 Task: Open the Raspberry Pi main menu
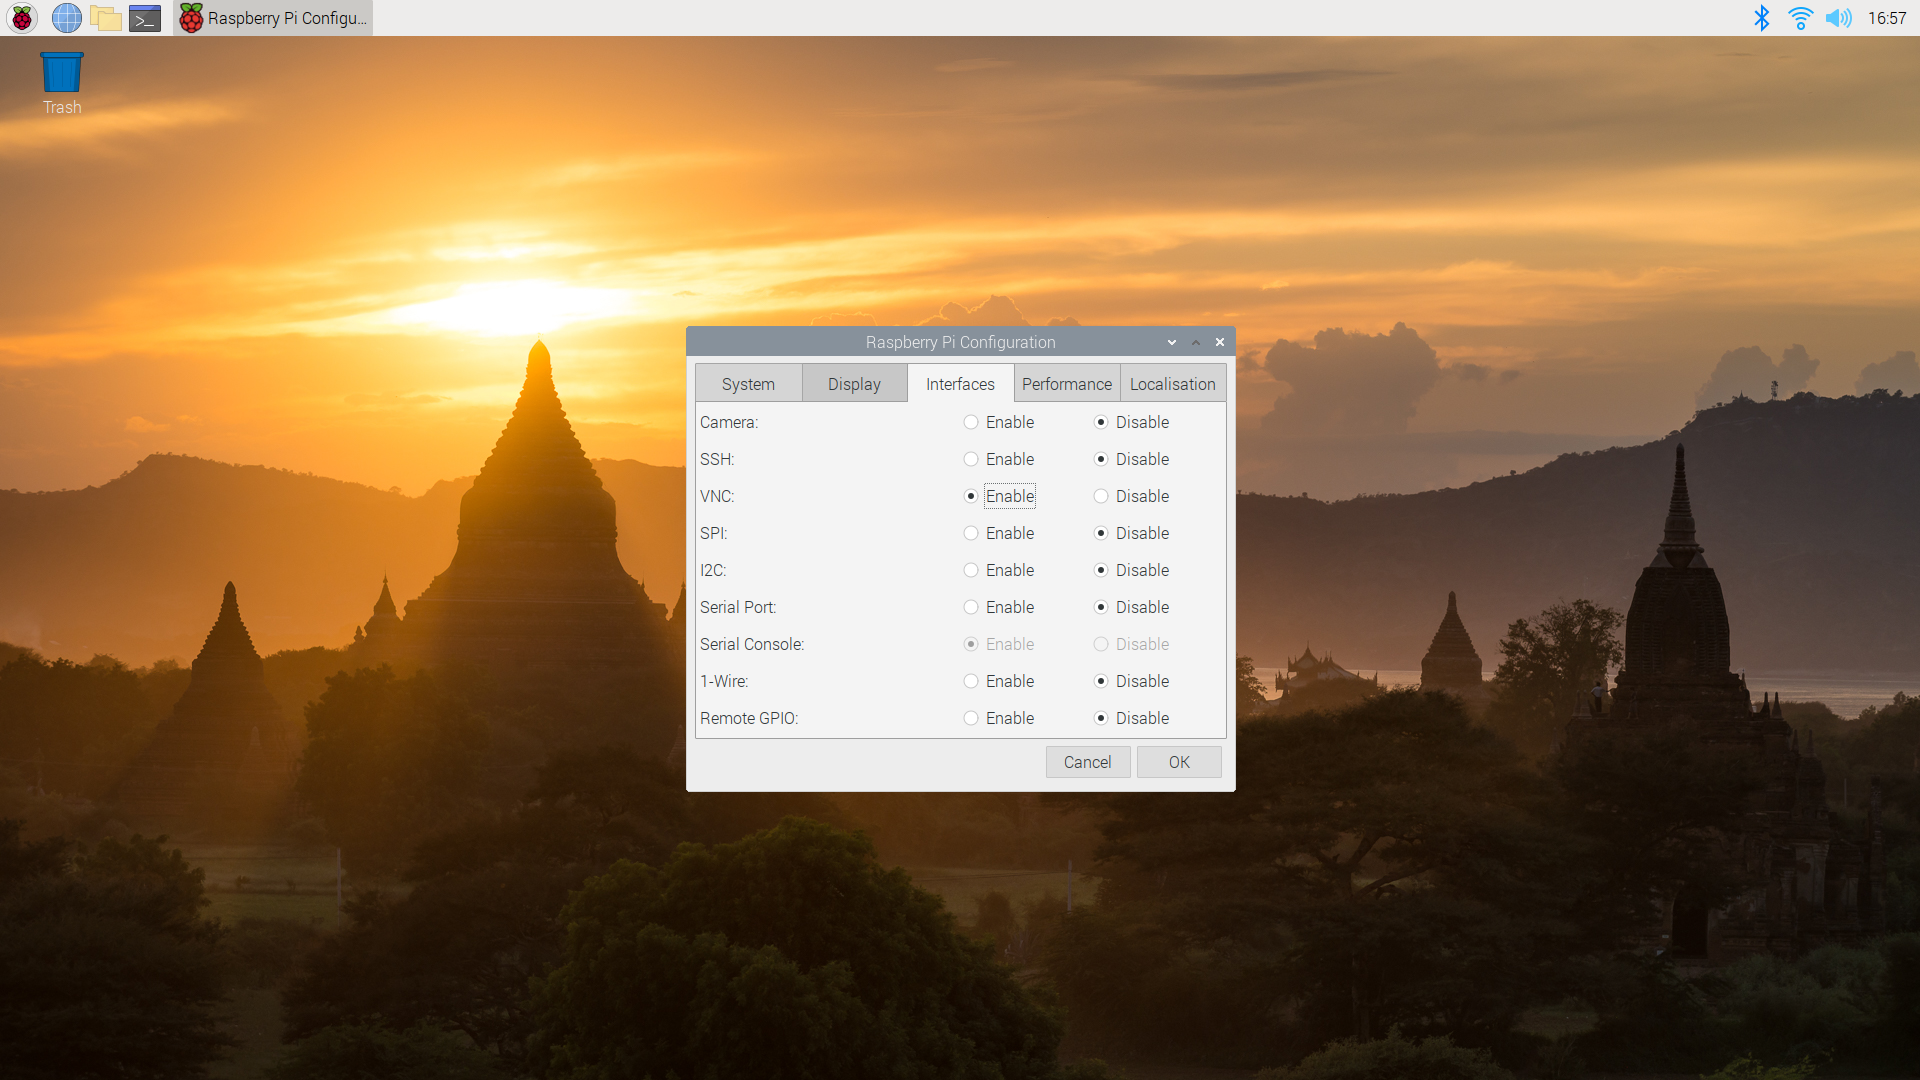22,18
